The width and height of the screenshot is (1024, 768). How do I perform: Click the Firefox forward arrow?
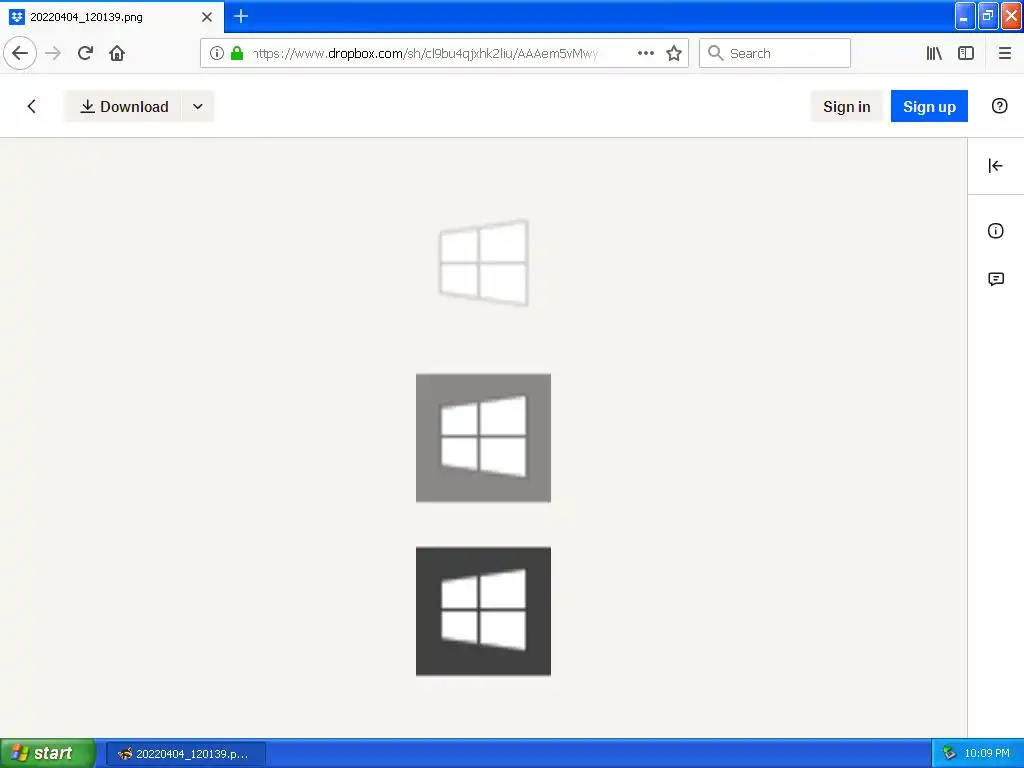pyautogui.click(x=53, y=53)
